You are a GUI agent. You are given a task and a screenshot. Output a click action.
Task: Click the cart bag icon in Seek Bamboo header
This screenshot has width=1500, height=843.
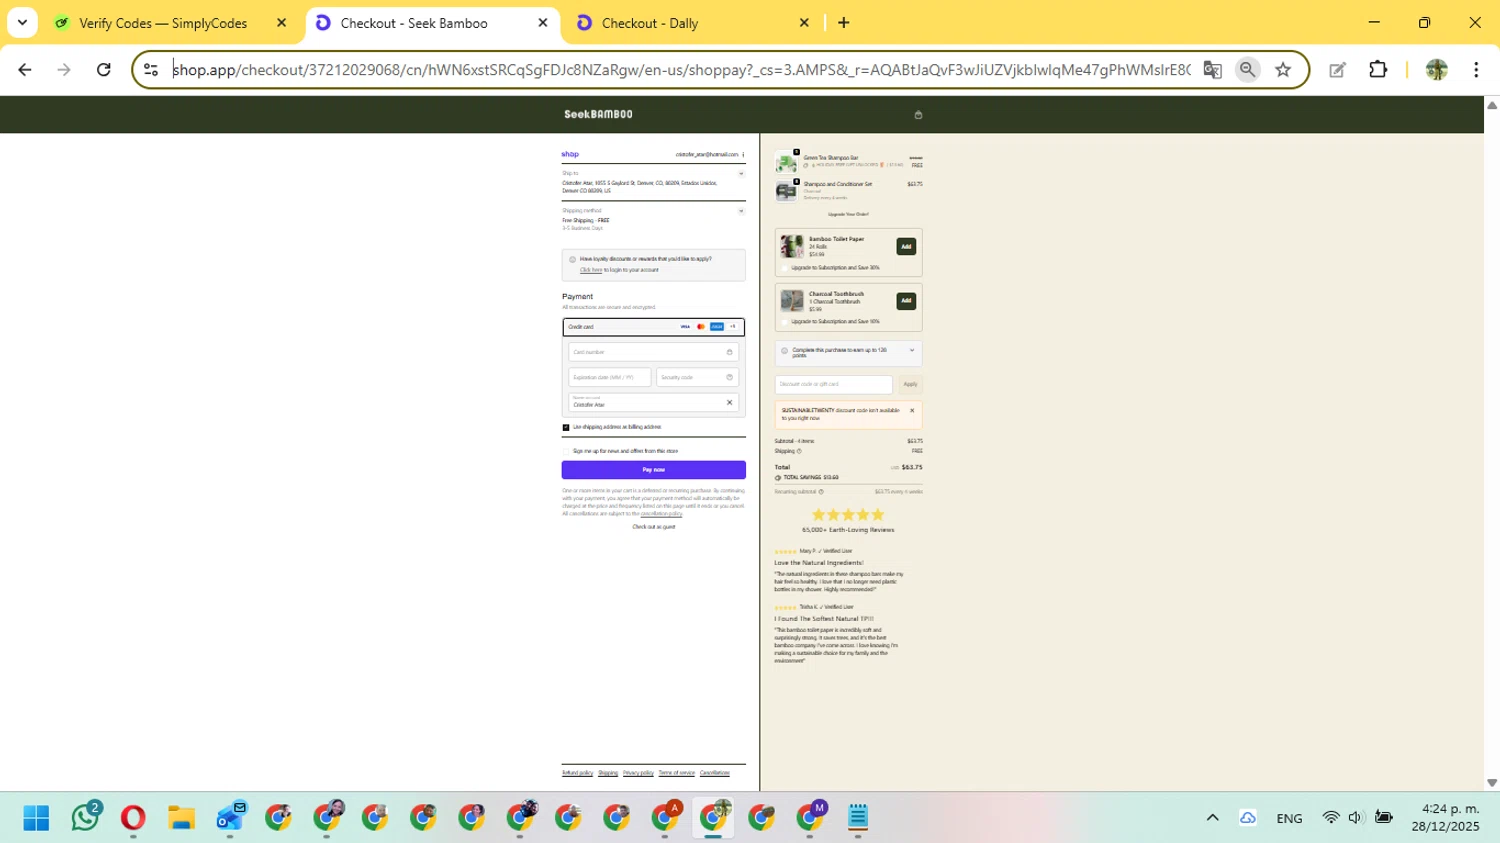click(918, 115)
